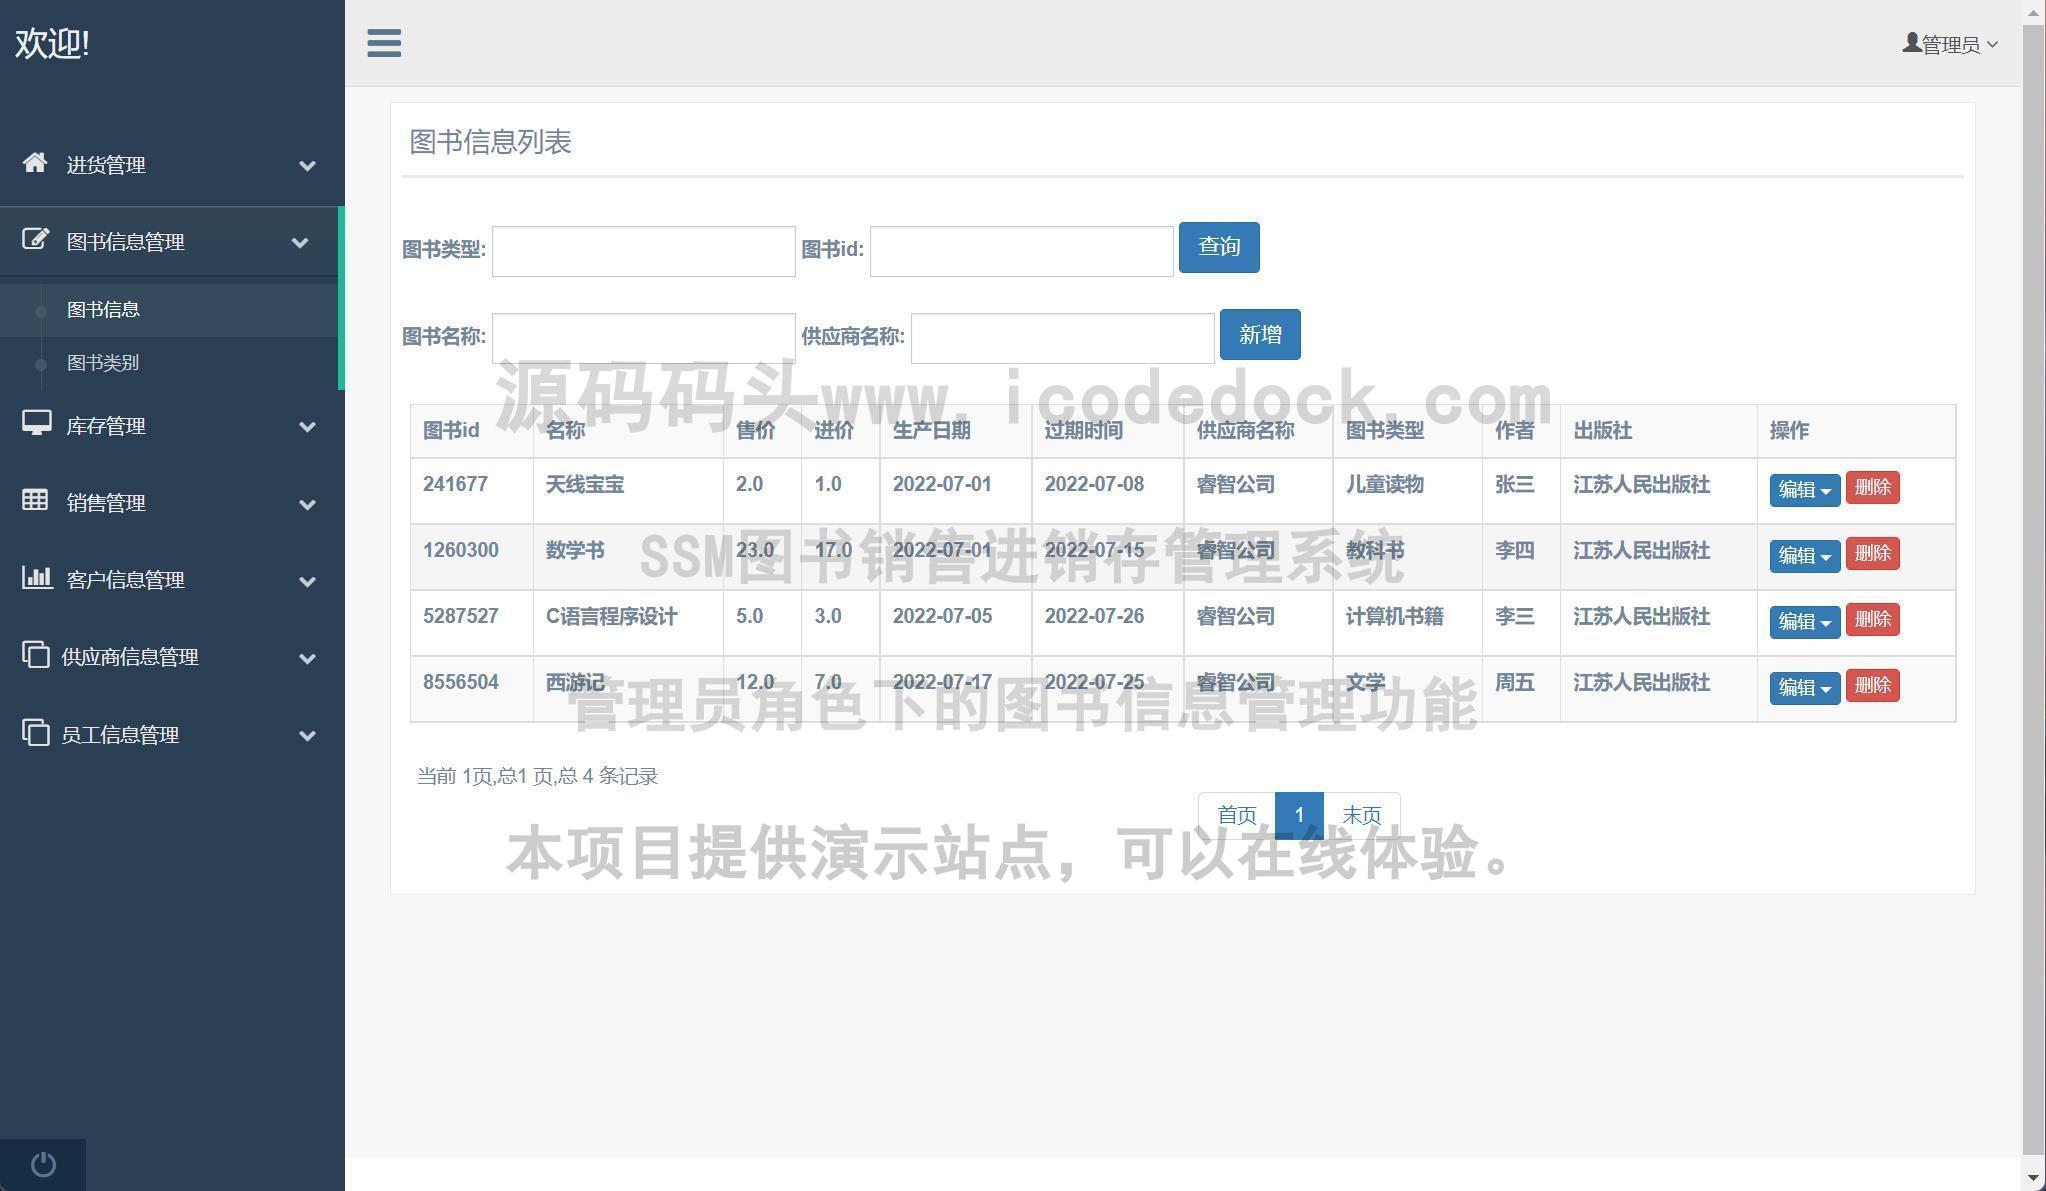Click the hamburger menu toggle icon
This screenshot has width=2046, height=1191.
click(384, 43)
